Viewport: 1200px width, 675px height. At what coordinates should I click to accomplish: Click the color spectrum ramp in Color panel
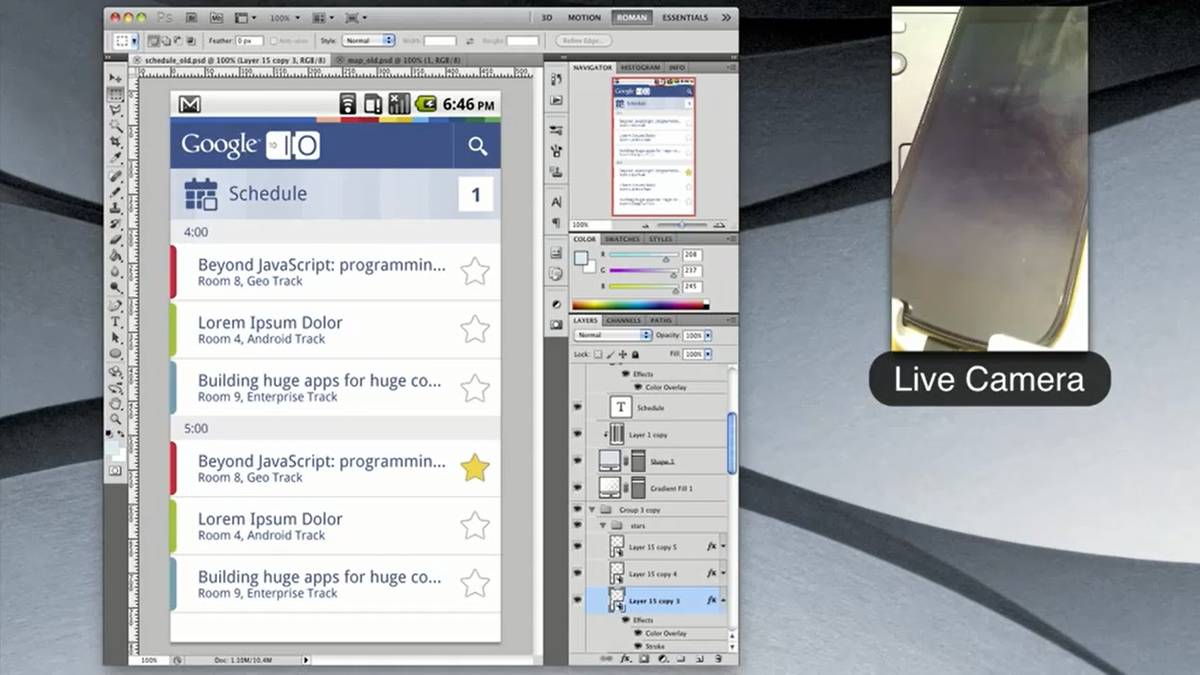640,304
